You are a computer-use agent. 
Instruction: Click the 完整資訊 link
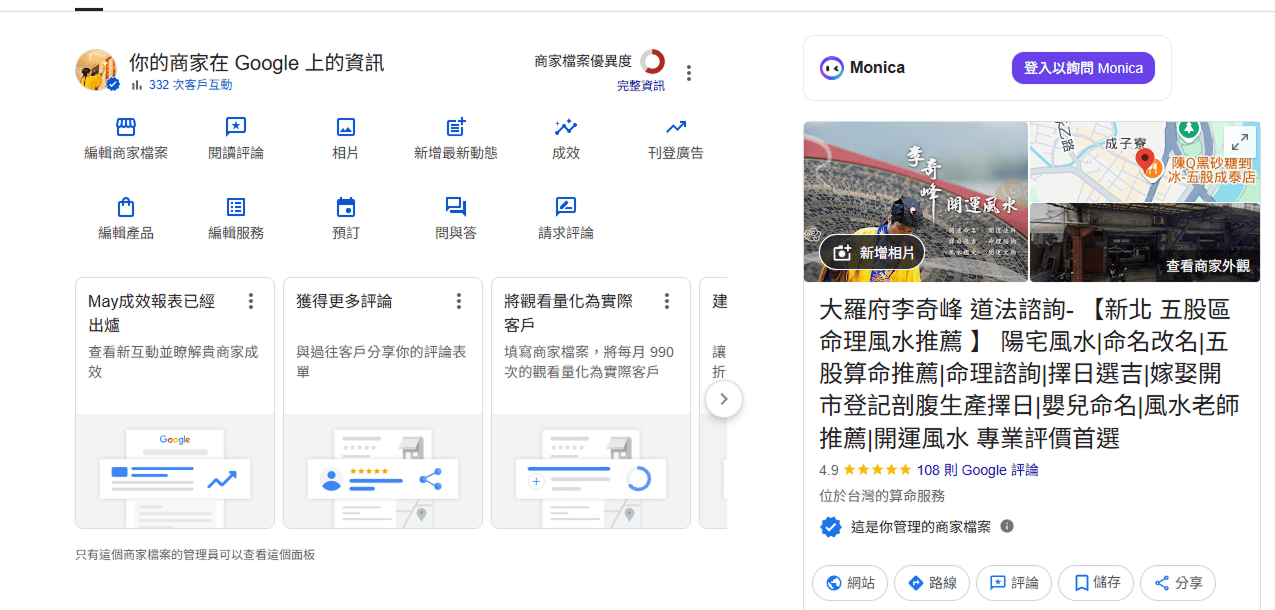pos(641,86)
